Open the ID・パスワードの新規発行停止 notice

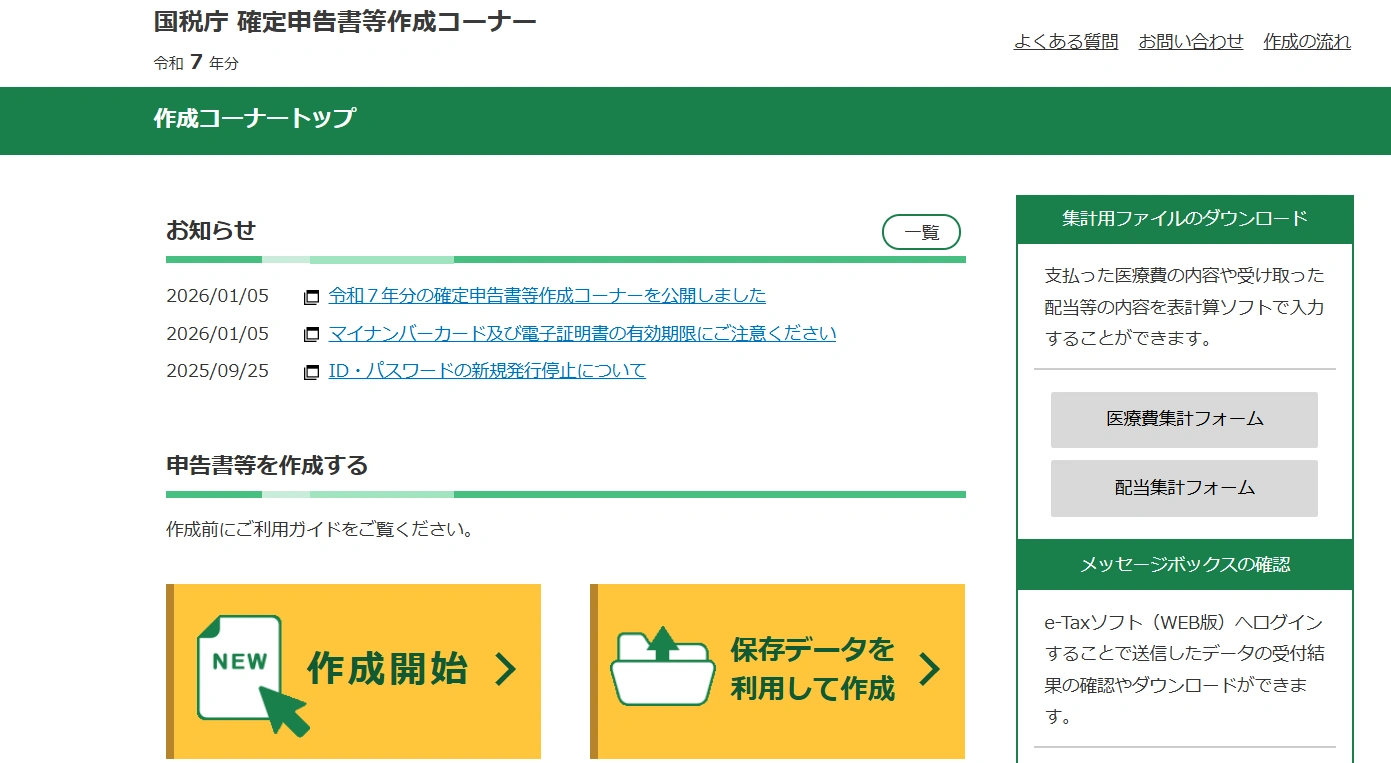pos(485,371)
